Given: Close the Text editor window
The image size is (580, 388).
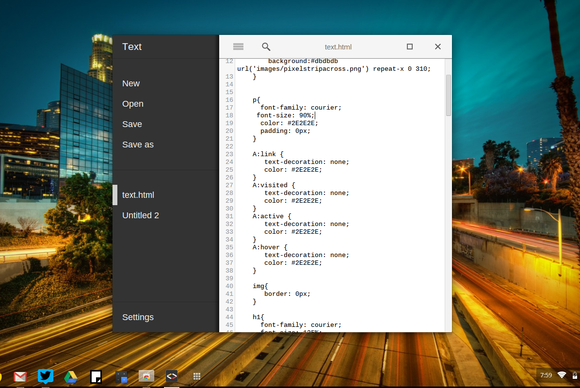Looking at the screenshot, I should click(438, 47).
